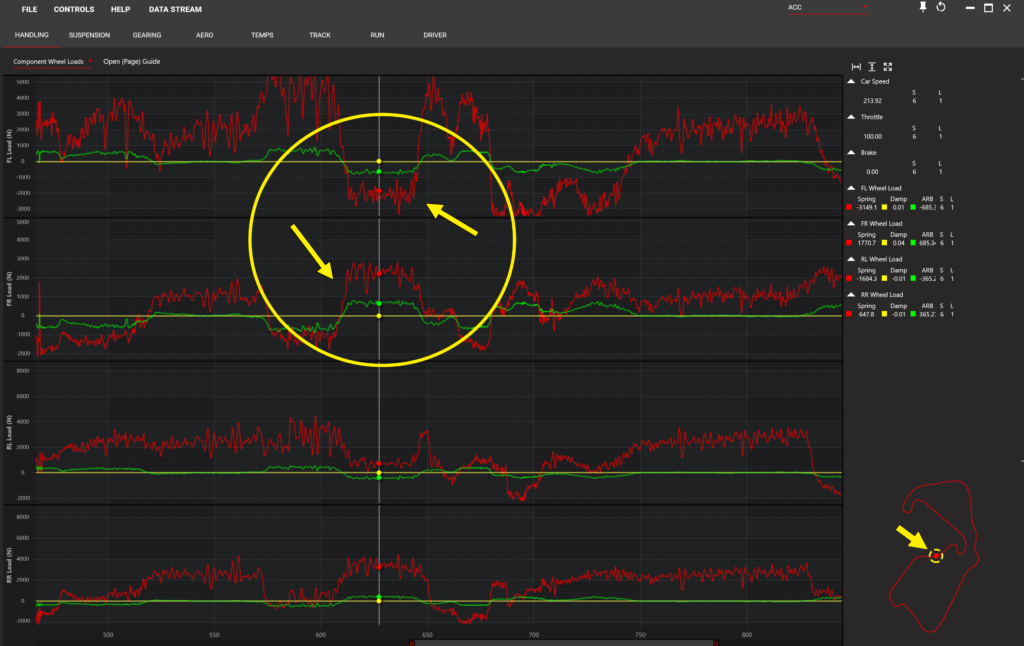Image resolution: width=1024 pixels, height=646 pixels.
Task: Click the Throttle value 100.00
Action: (x=872, y=137)
